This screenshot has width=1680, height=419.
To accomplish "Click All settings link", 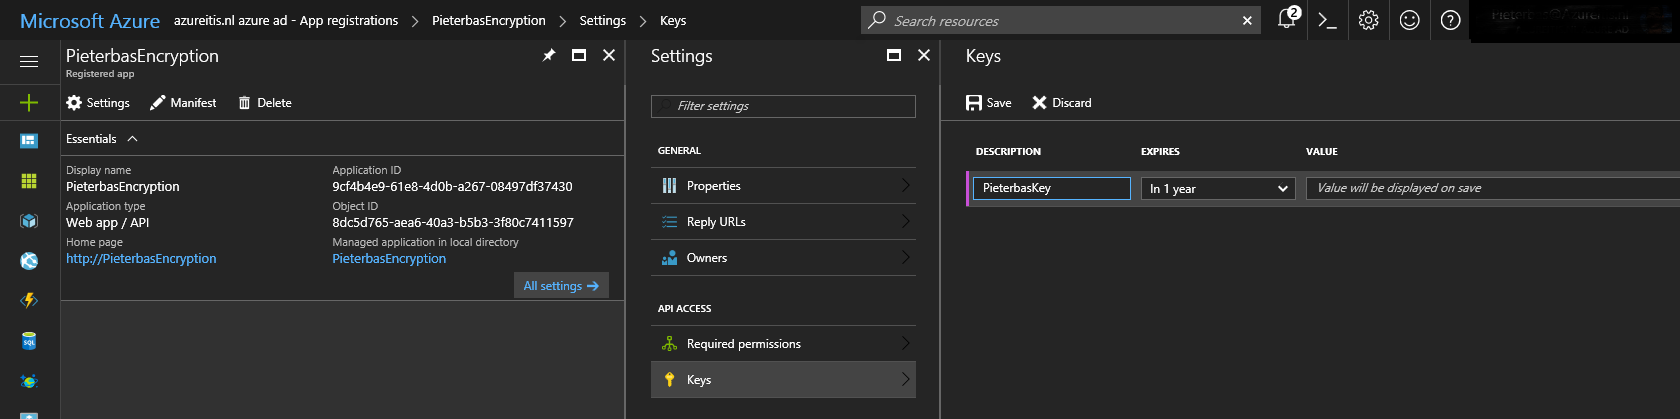I will coord(560,286).
